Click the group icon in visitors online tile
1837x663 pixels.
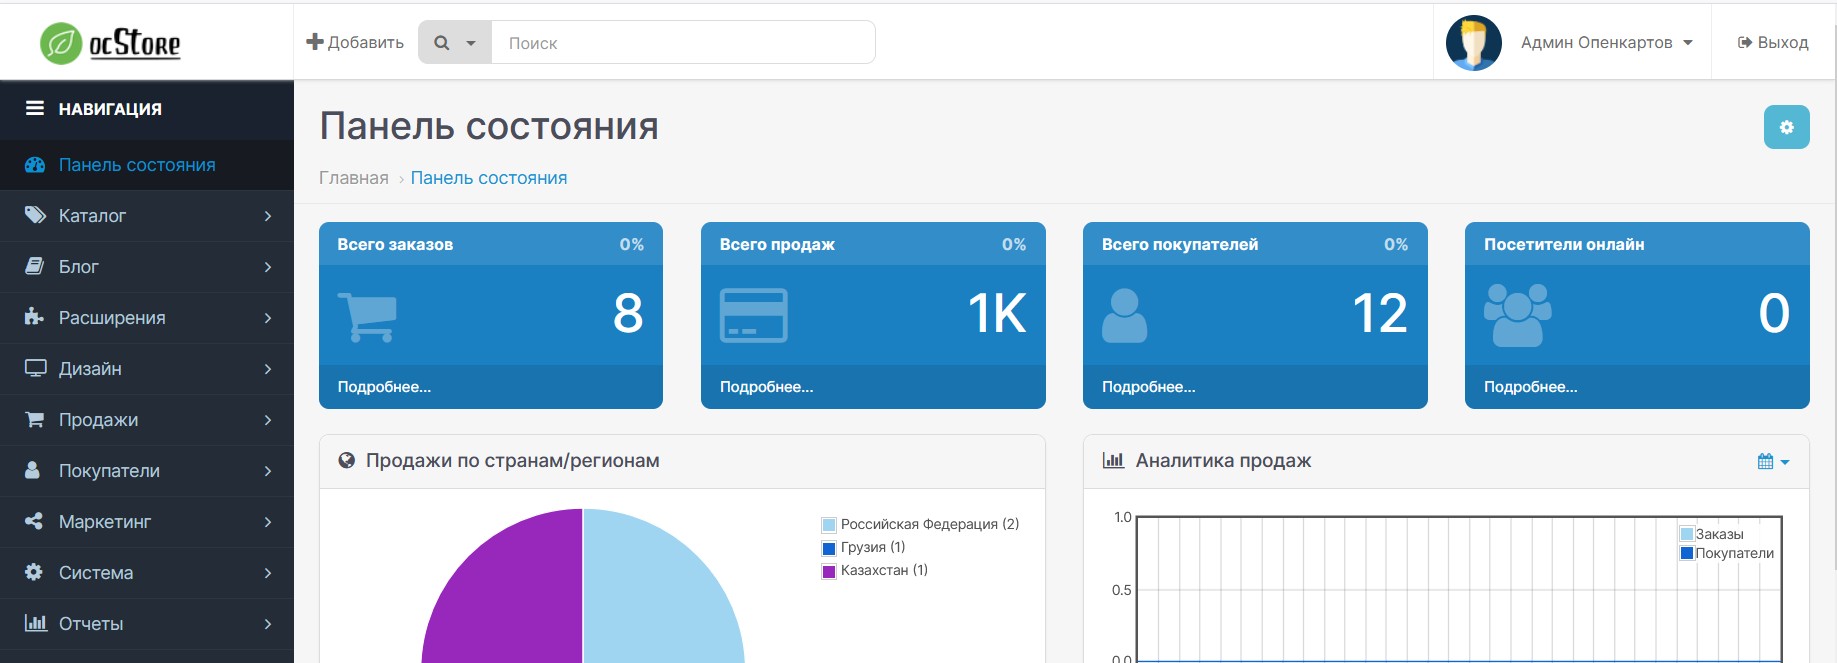1517,315
